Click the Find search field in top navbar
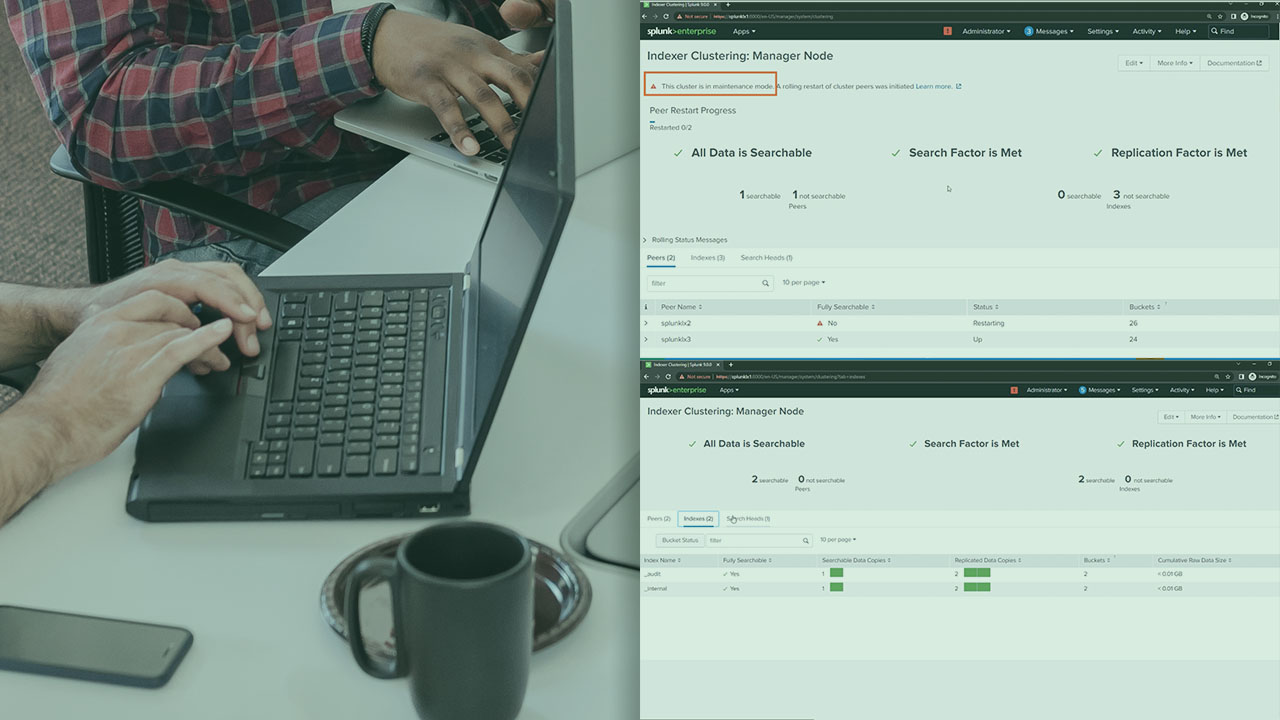Image resolution: width=1280 pixels, height=720 pixels. [x=1242, y=31]
